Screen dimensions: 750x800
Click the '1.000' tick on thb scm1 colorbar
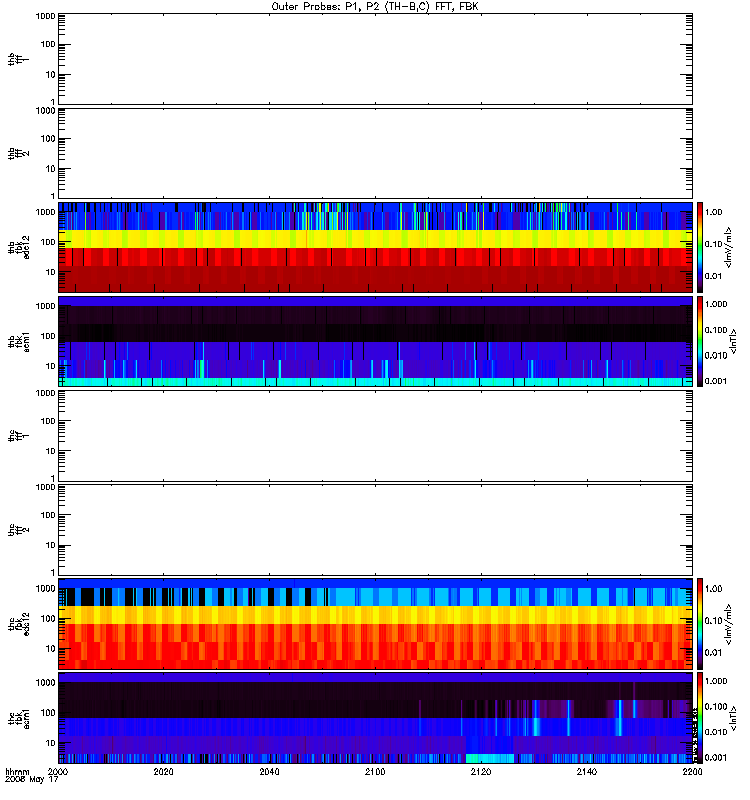pos(716,304)
